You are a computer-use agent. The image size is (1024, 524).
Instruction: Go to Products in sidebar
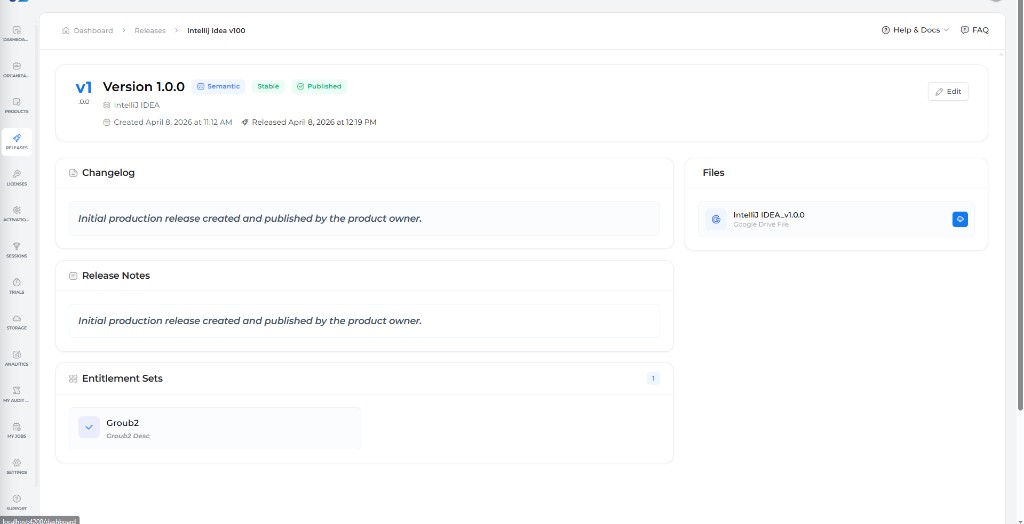pos(17,105)
